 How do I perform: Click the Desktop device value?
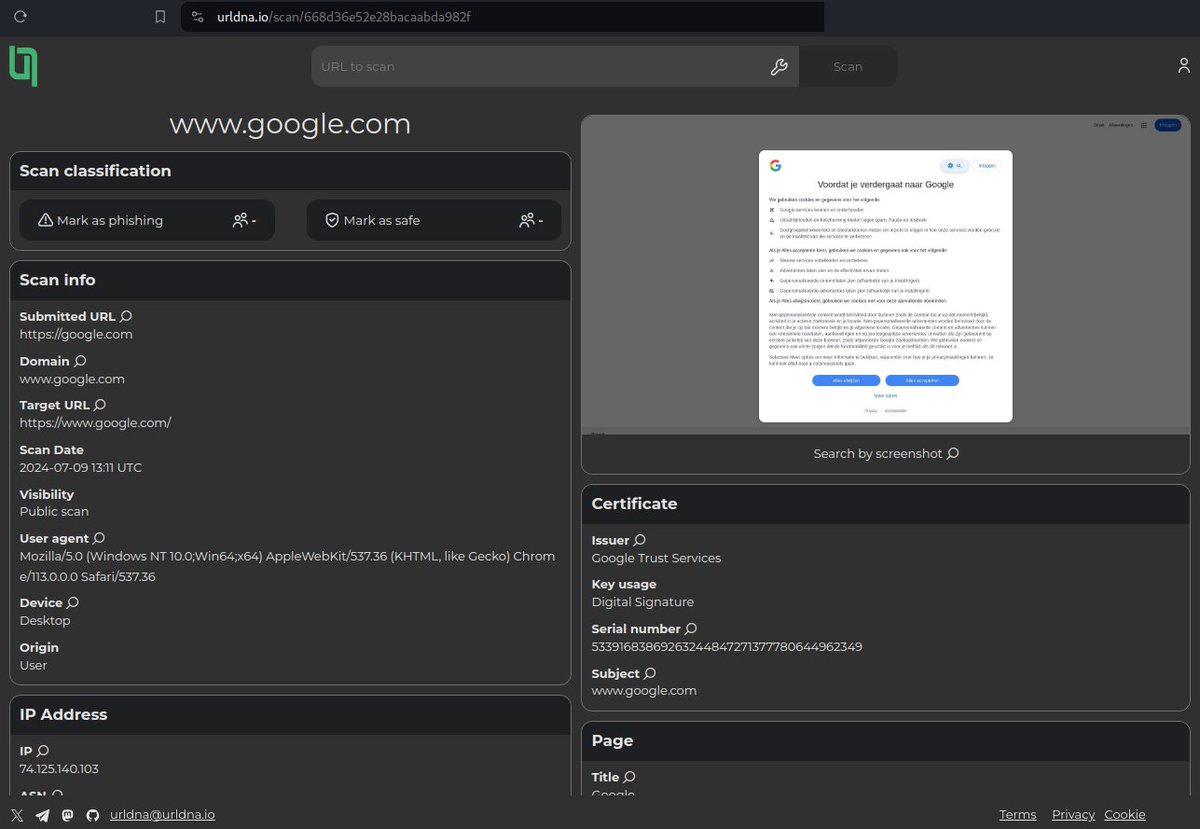click(45, 621)
